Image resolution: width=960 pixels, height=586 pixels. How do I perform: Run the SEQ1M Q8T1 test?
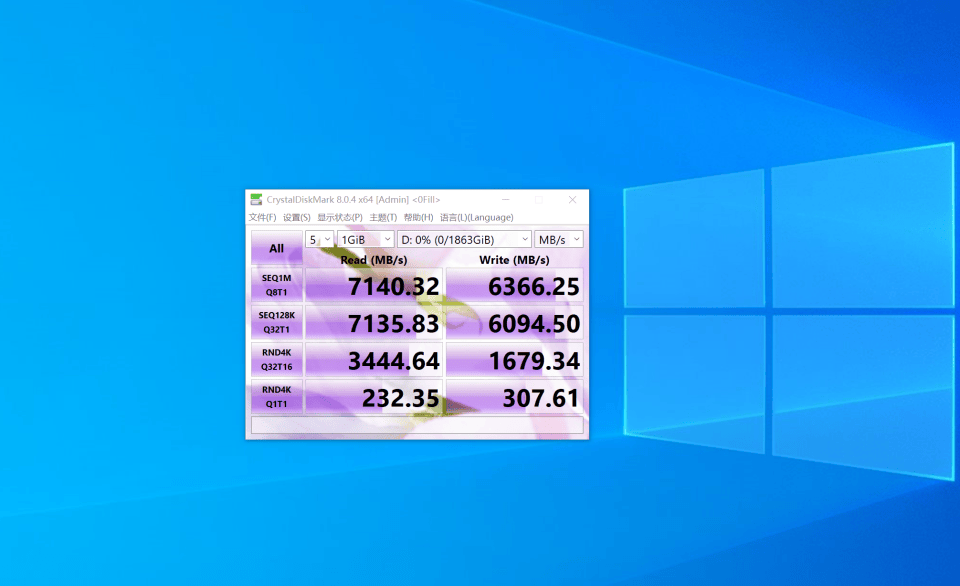click(276, 285)
